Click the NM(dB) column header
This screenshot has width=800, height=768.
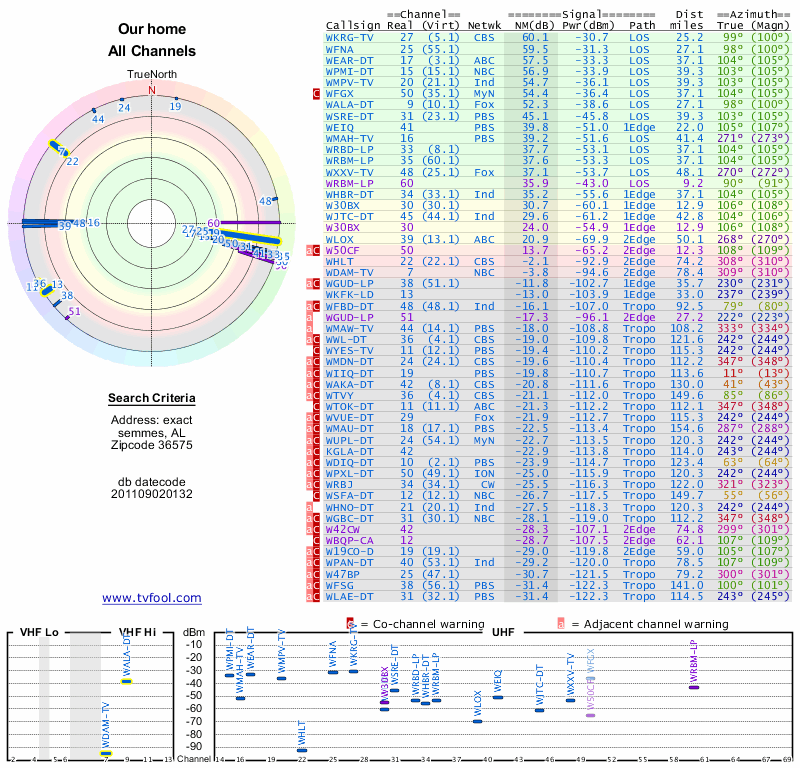[x=533, y=26]
